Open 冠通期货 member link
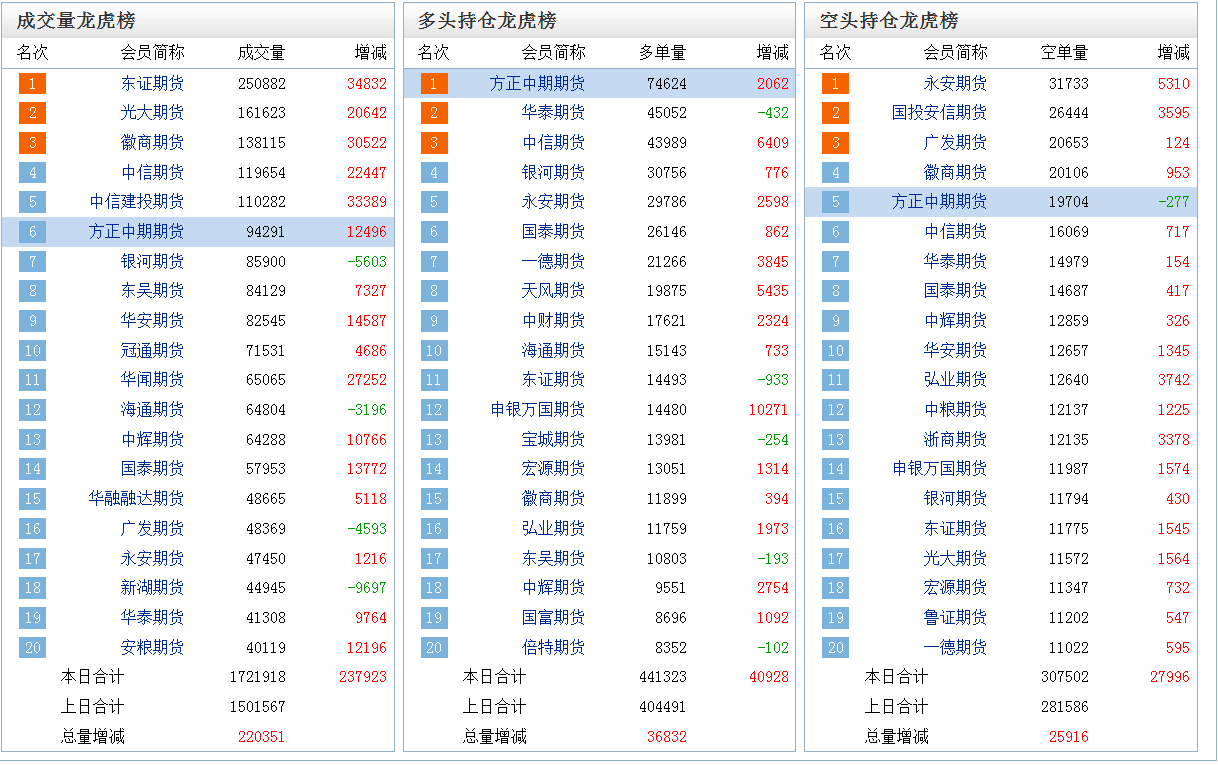The image size is (1218, 765). tap(153, 351)
